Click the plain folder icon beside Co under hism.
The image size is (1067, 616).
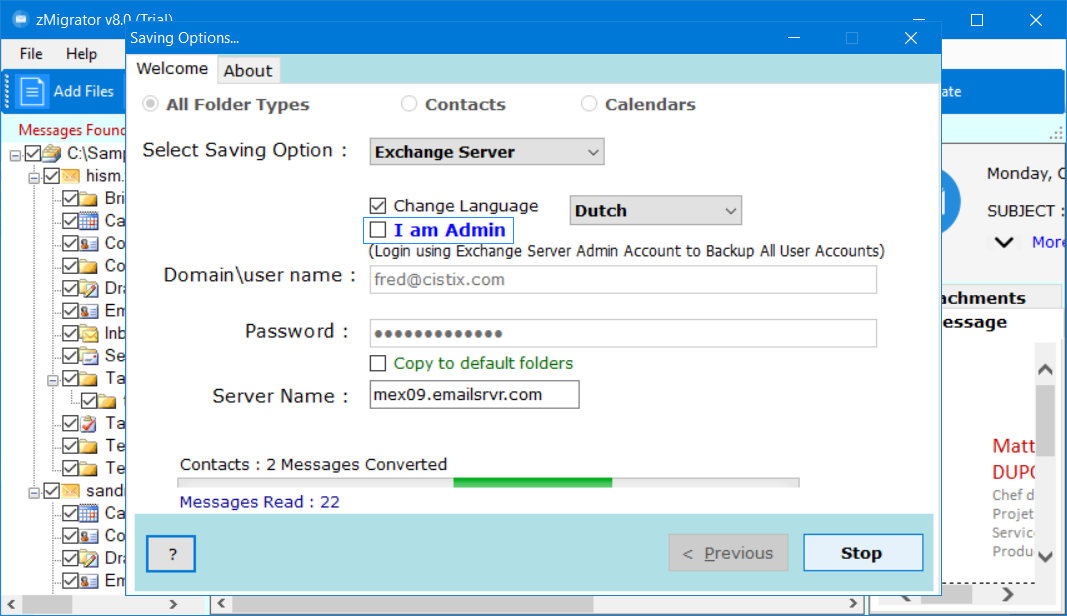click(x=88, y=266)
